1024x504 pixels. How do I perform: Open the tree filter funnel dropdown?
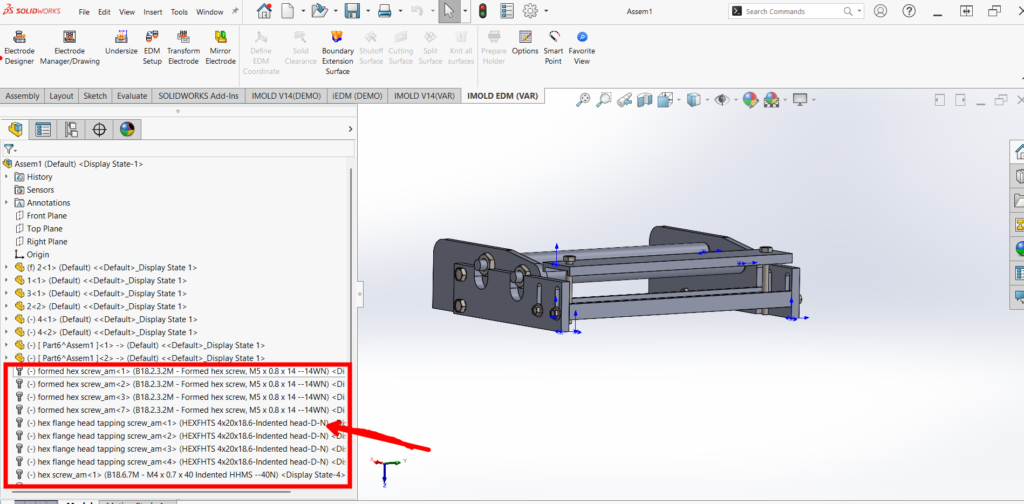click(10, 150)
